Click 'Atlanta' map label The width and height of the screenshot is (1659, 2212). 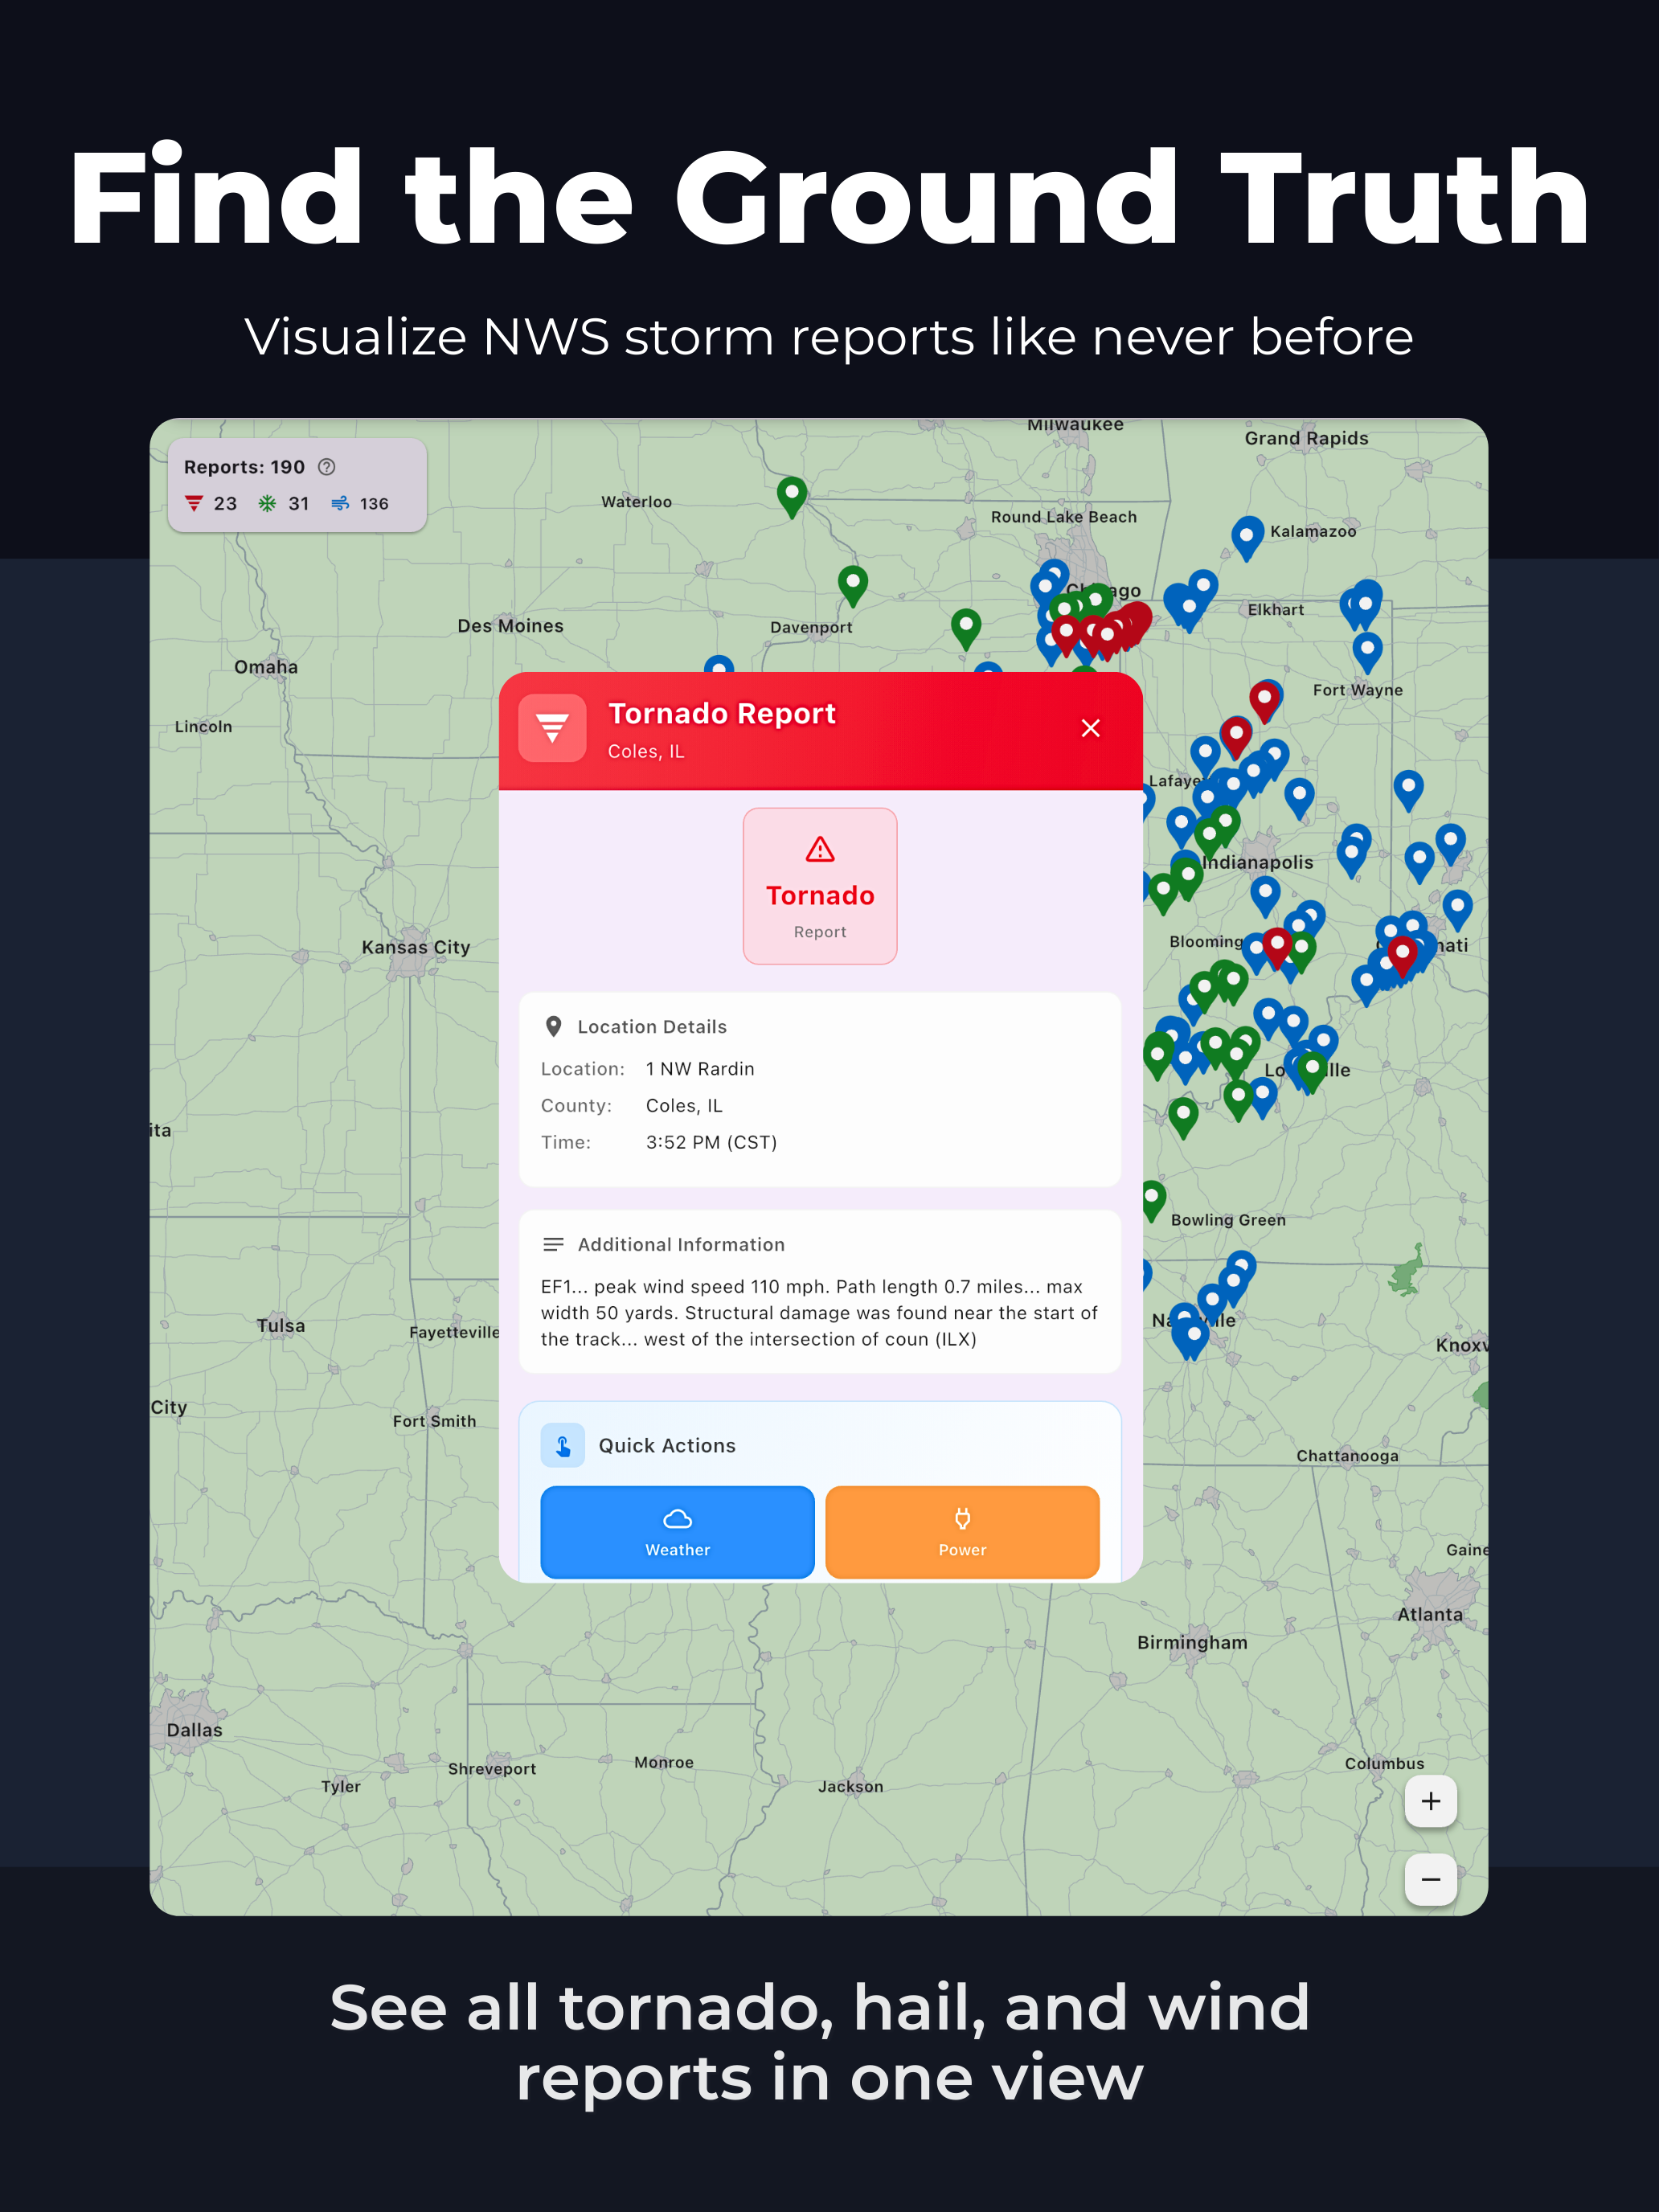coord(1430,1614)
